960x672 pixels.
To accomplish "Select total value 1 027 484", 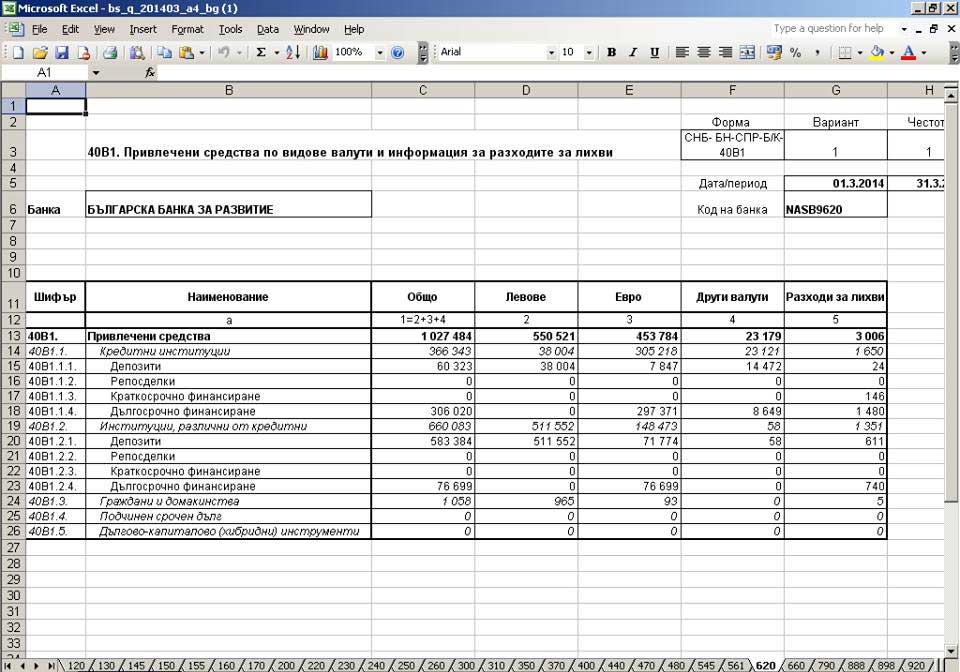I will [422, 336].
